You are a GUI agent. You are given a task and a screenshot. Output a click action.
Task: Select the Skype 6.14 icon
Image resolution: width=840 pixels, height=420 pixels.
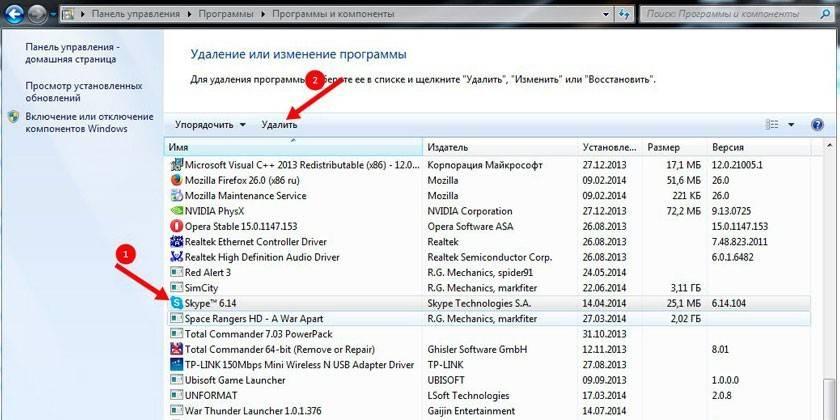tap(177, 302)
